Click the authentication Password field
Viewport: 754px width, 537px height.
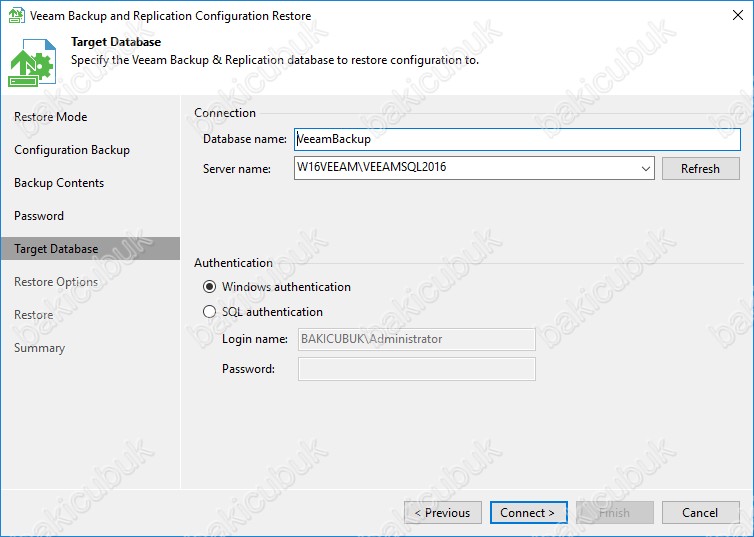(x=417, y=369)
